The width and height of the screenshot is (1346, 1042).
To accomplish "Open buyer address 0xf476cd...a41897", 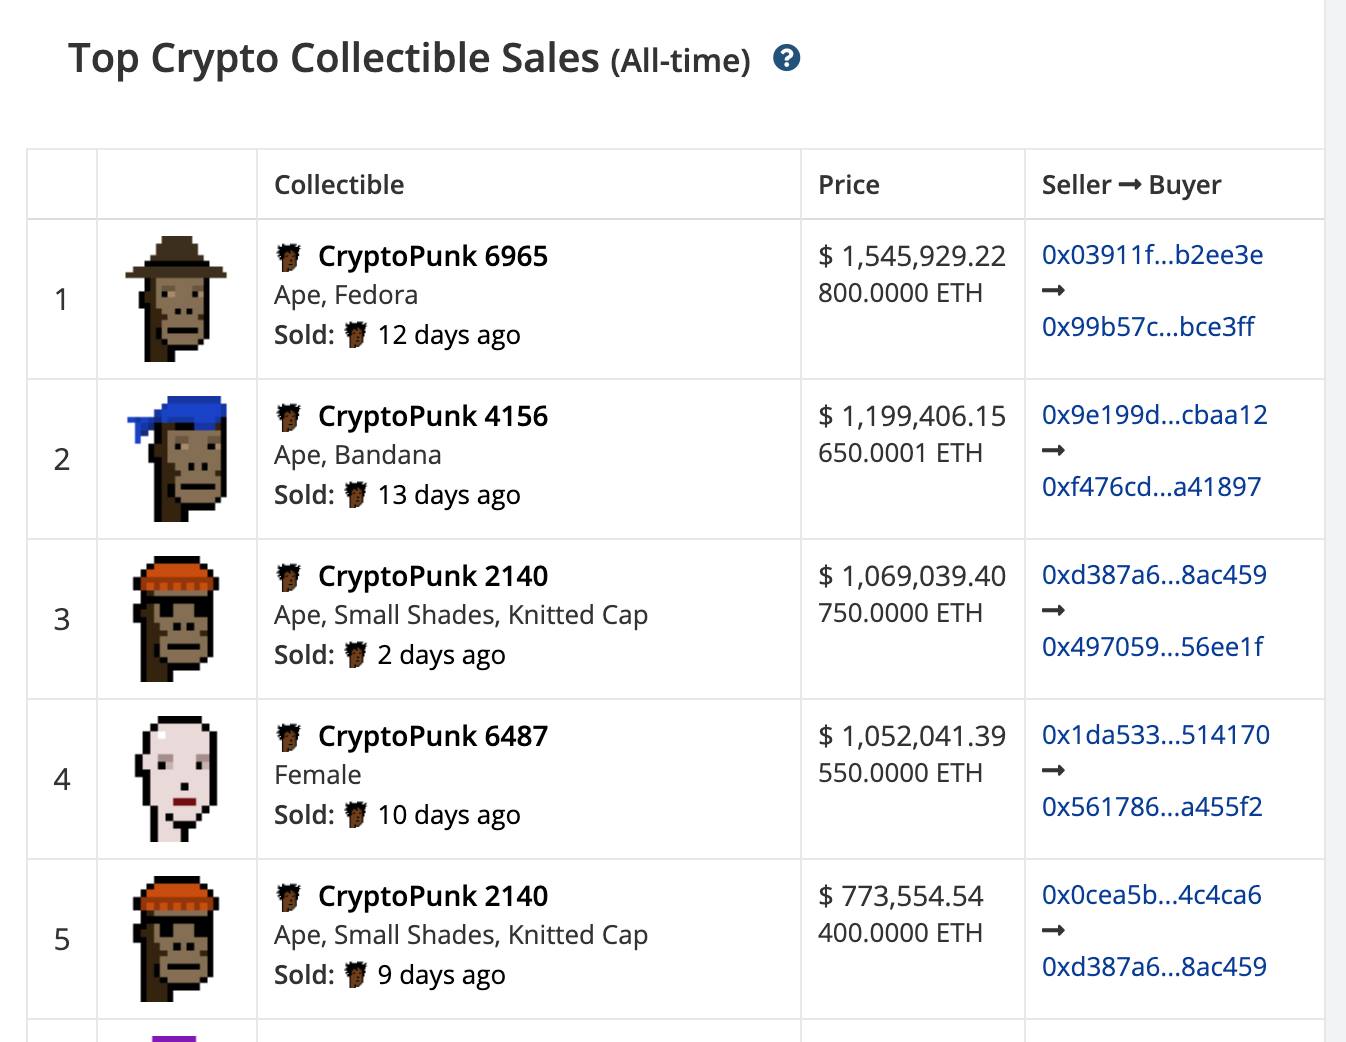I will 1151,487.
